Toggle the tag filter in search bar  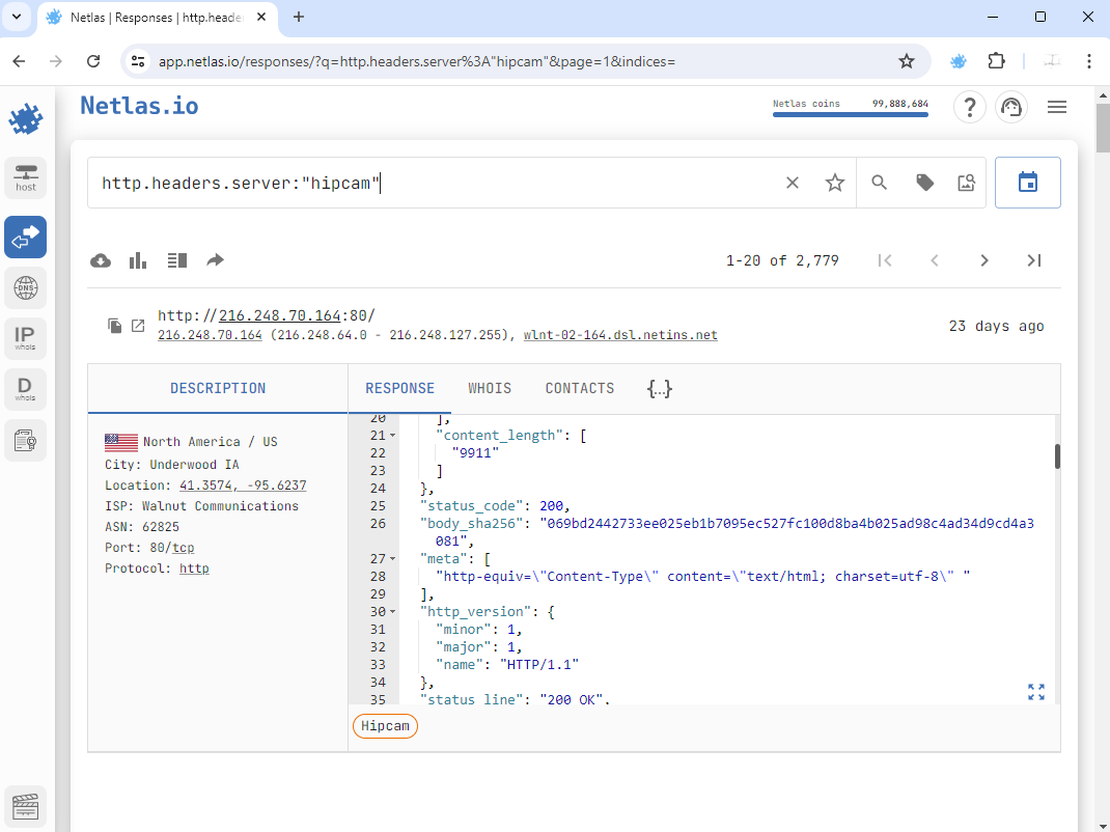(924, 182)
